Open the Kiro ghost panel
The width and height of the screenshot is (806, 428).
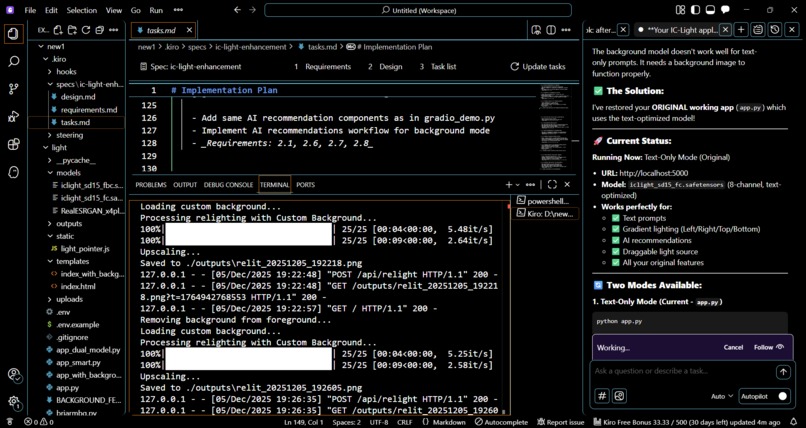14,172
